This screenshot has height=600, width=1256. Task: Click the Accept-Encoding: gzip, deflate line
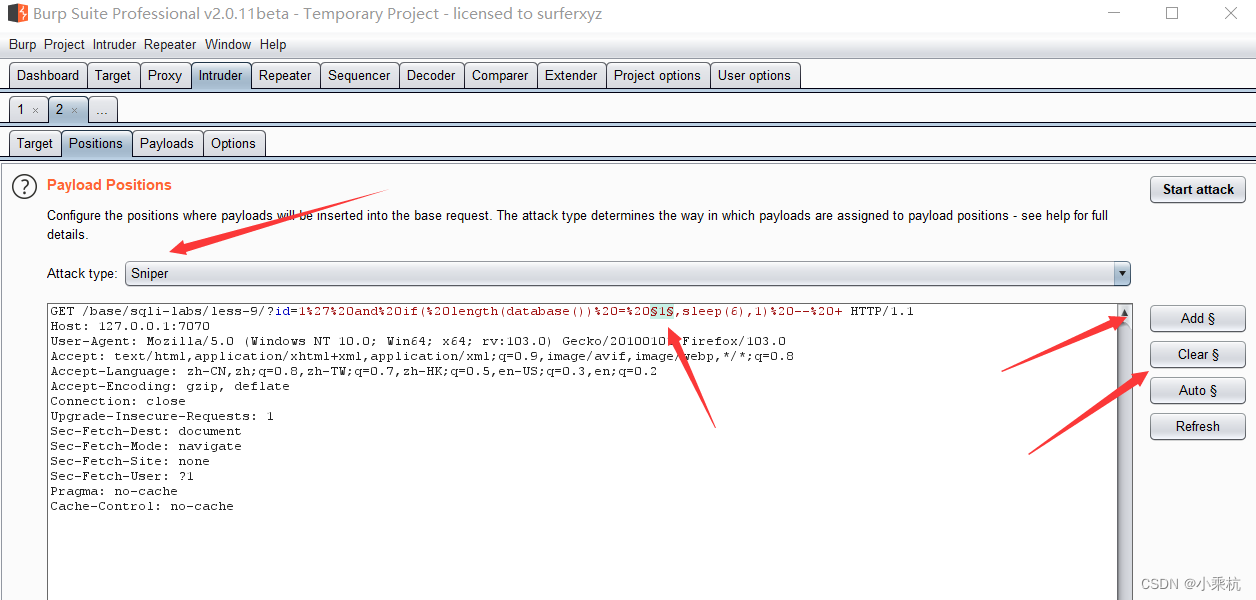pos(170,386)
